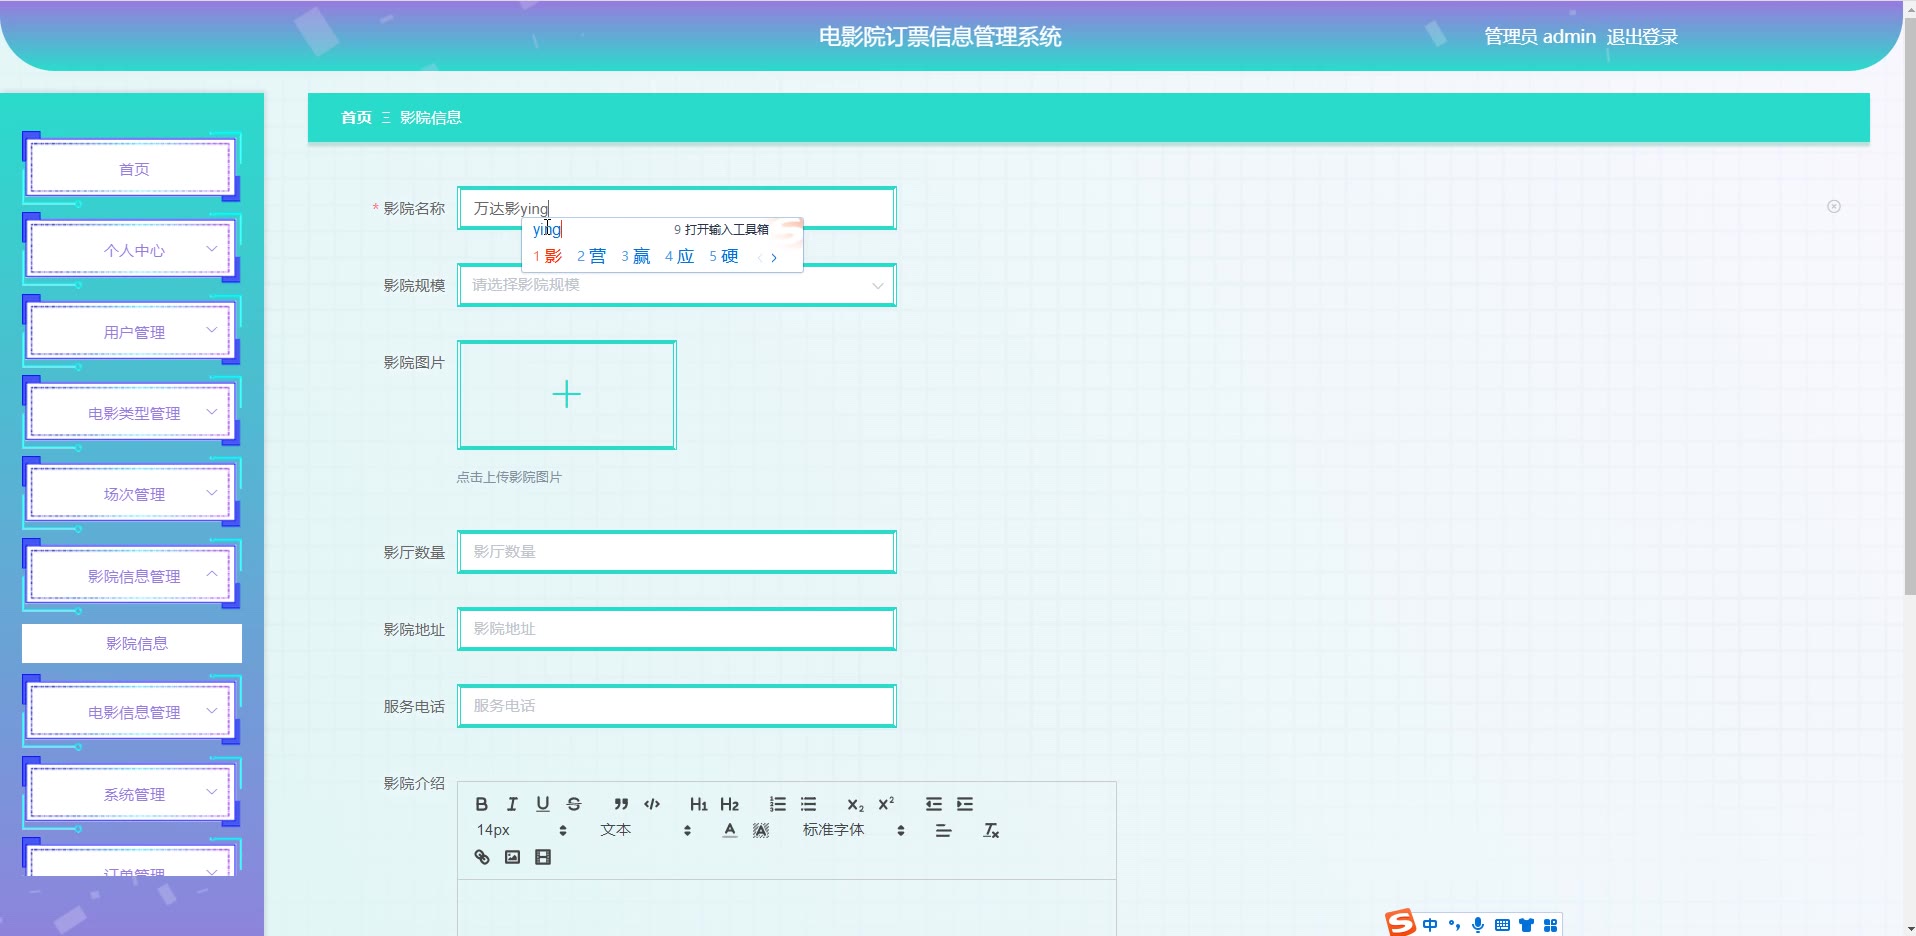Apply superscript formatting

tap(886, 804)
